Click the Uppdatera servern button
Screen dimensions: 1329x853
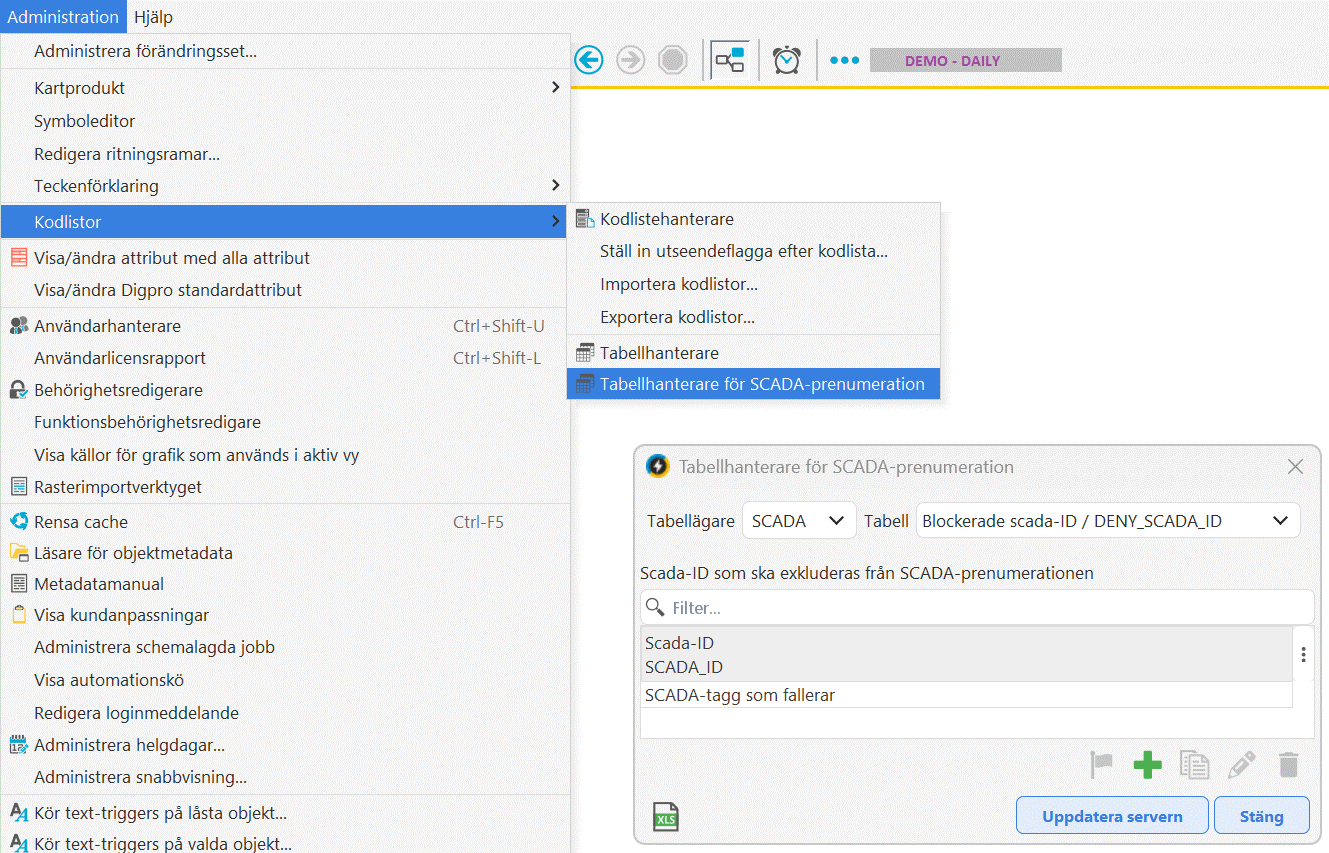tap(1112, 816)
